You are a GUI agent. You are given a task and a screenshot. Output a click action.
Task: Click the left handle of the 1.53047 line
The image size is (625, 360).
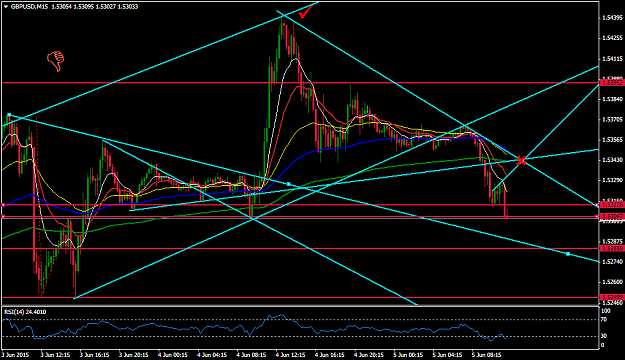(x=3, y=216)
